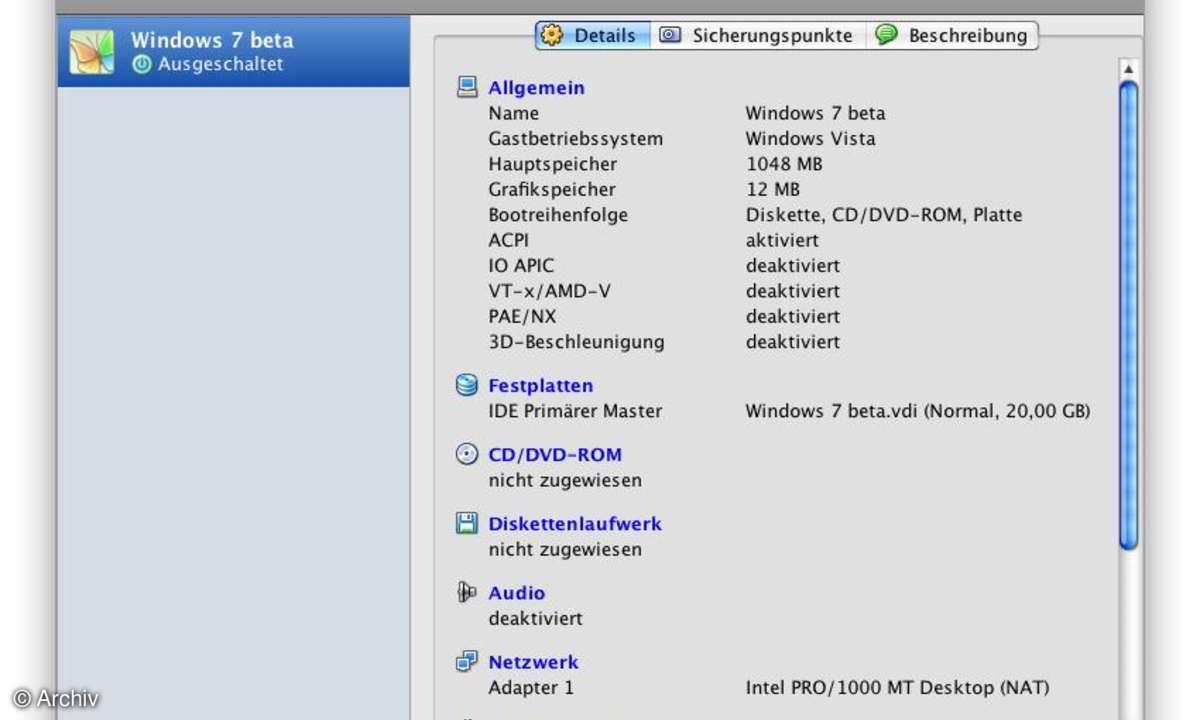This screenshot has width=1200, height=720.
Task: Click the '3D-Beschleunigung' label
Action: pos(576,342)
